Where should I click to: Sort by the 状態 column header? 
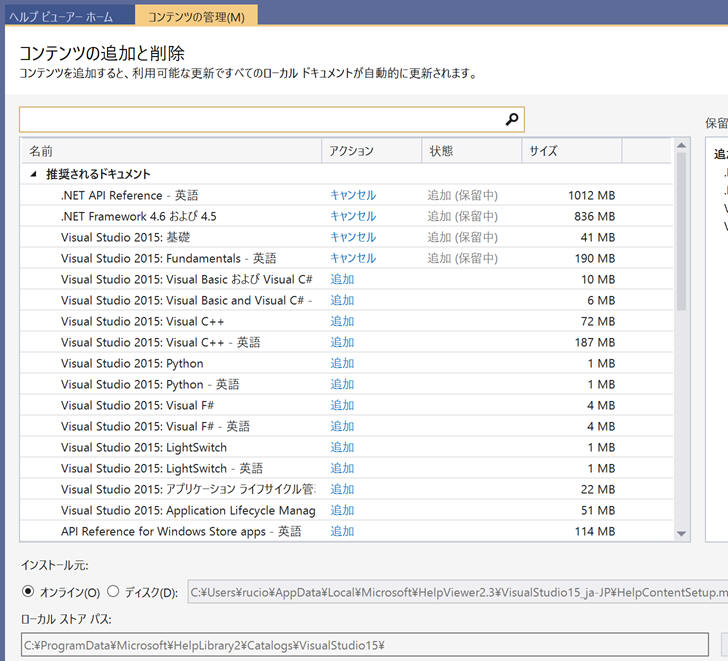(x=472, y=151)
